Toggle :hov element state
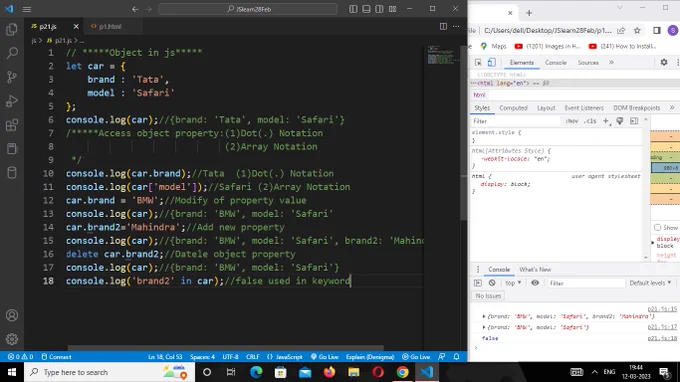This screenshot has width=680, height=382. [x=572, y=121]
